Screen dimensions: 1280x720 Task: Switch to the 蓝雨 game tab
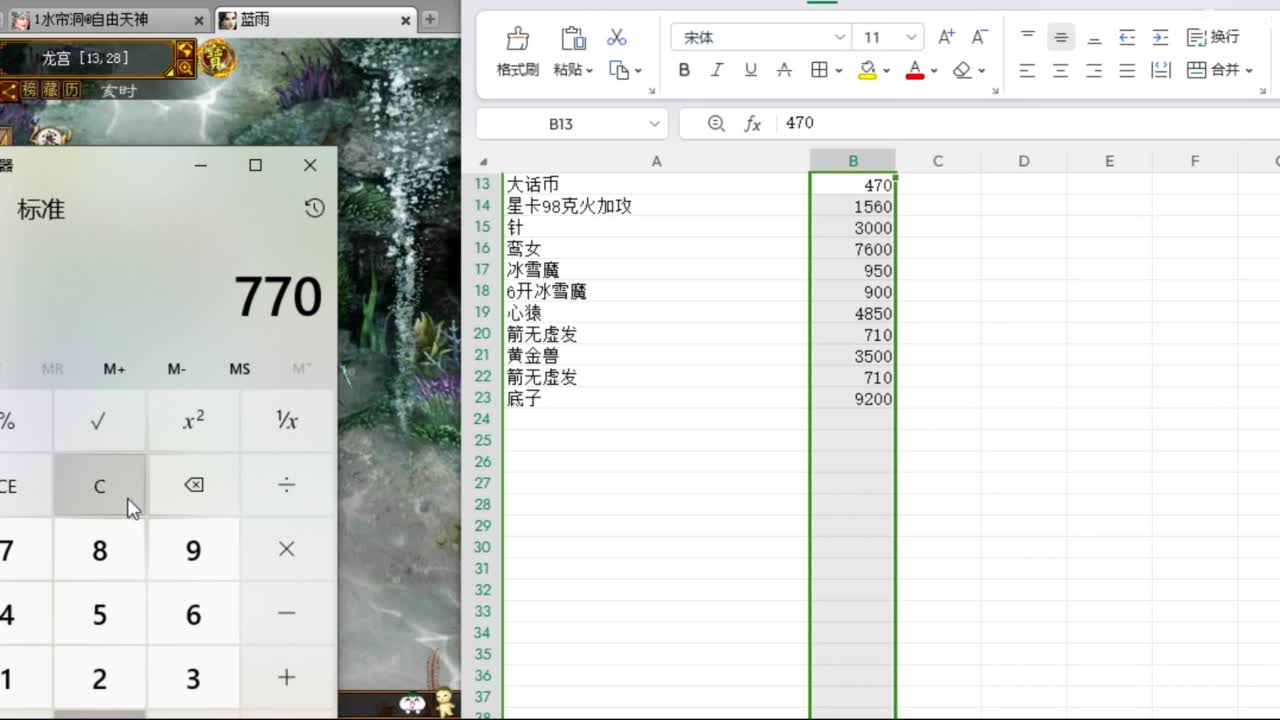pos(313,20)
